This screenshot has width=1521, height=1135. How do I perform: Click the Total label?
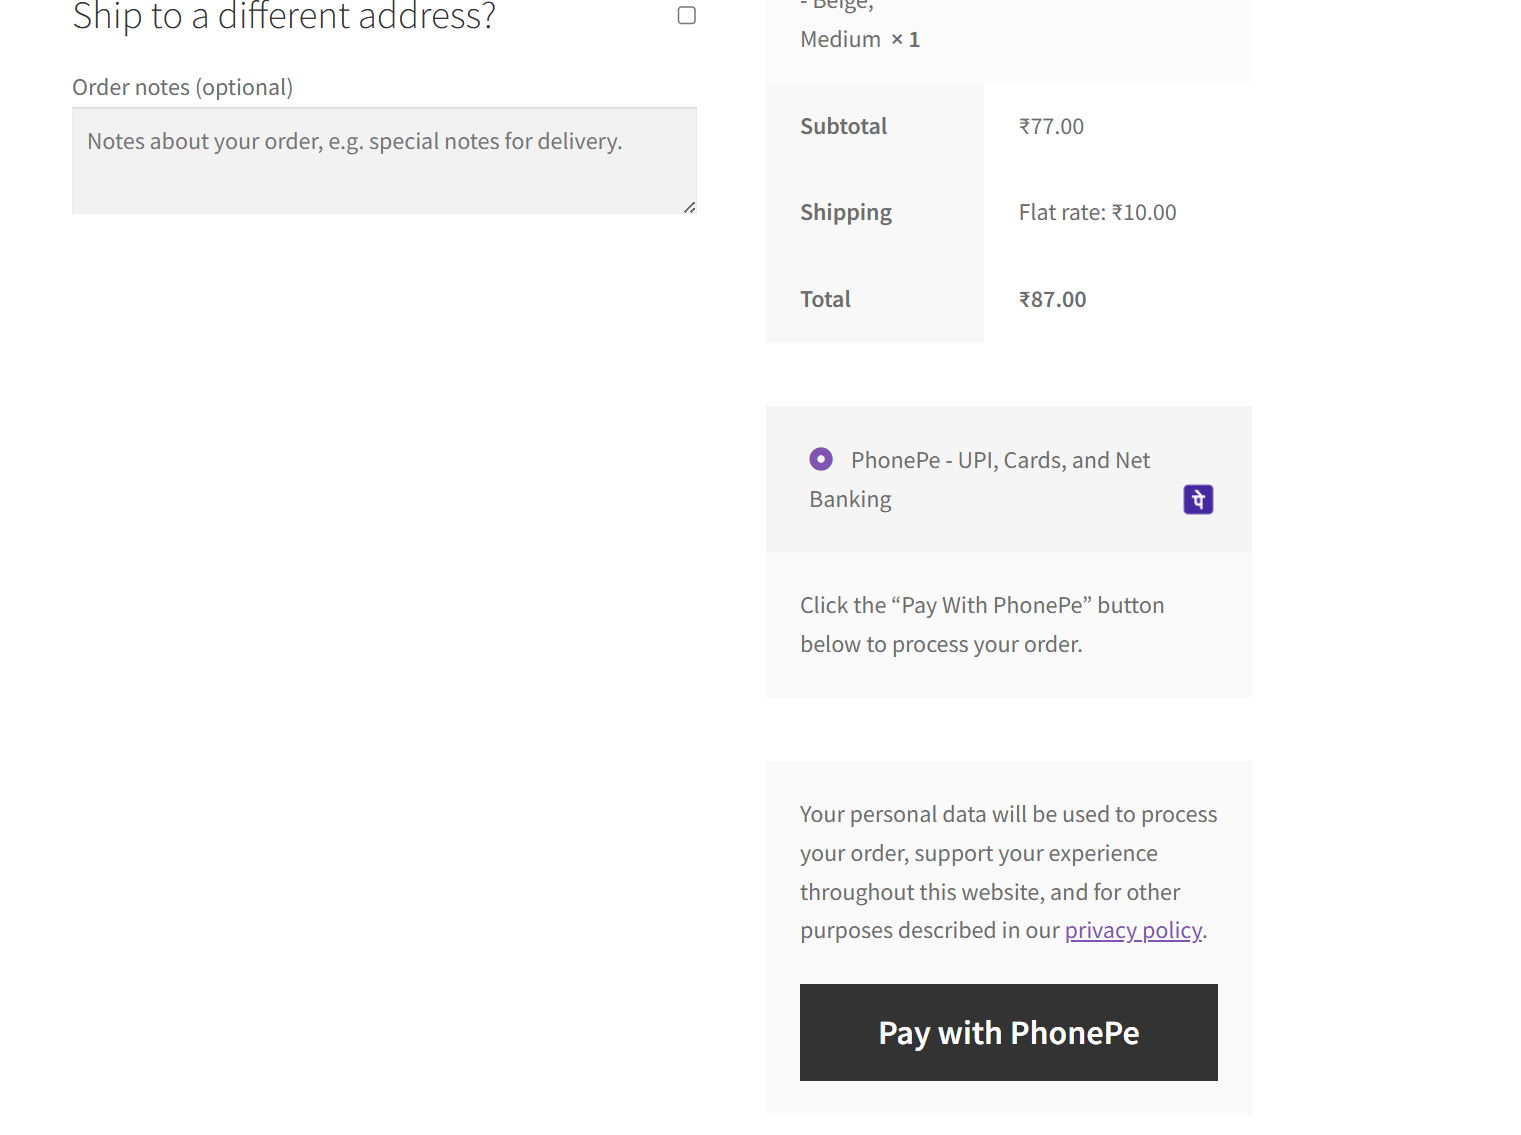click(x=825, y=299)
